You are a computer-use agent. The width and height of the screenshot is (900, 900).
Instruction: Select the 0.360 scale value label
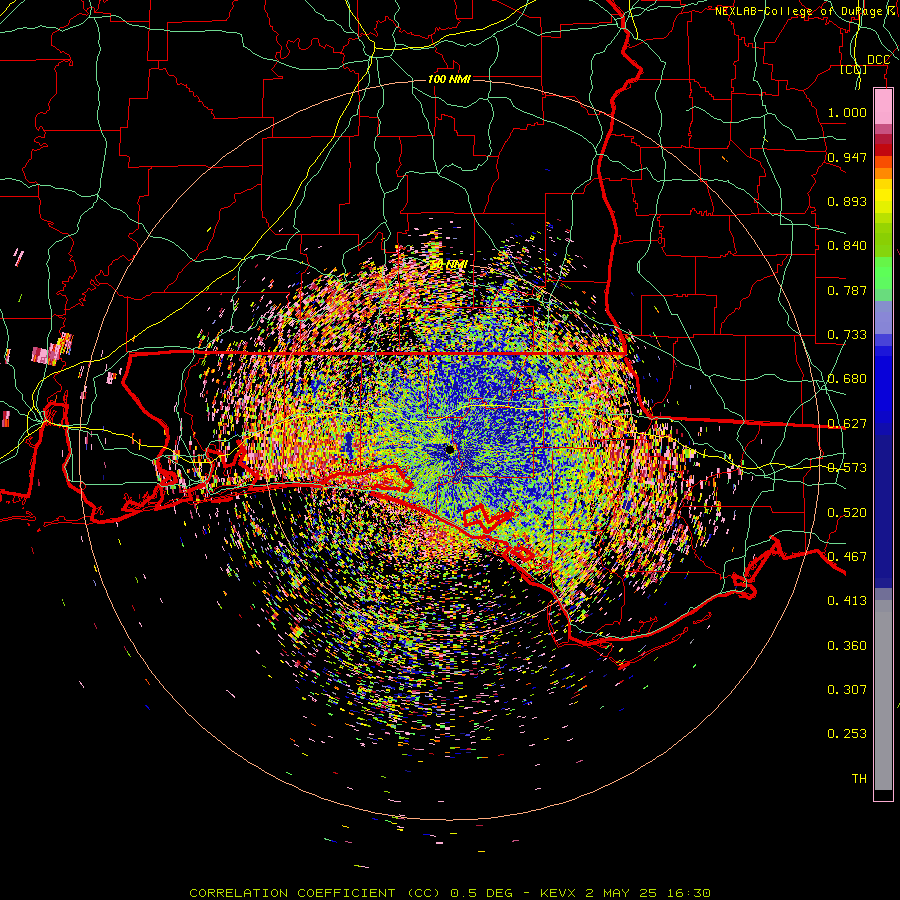click(847, 646)
